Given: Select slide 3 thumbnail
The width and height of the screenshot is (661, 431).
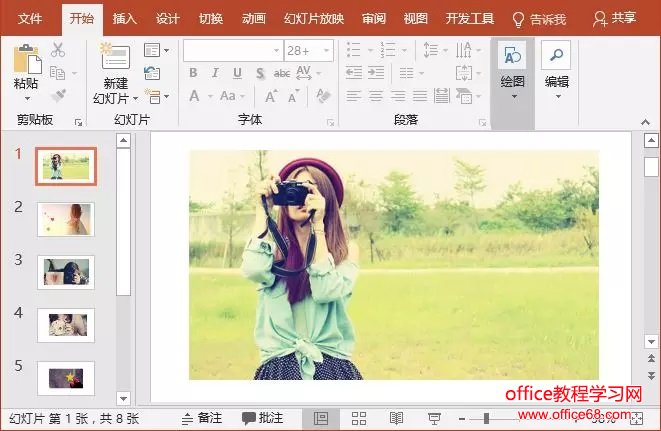Looking at the screenshot, I should pyautogui.click(x=66, y=271).
